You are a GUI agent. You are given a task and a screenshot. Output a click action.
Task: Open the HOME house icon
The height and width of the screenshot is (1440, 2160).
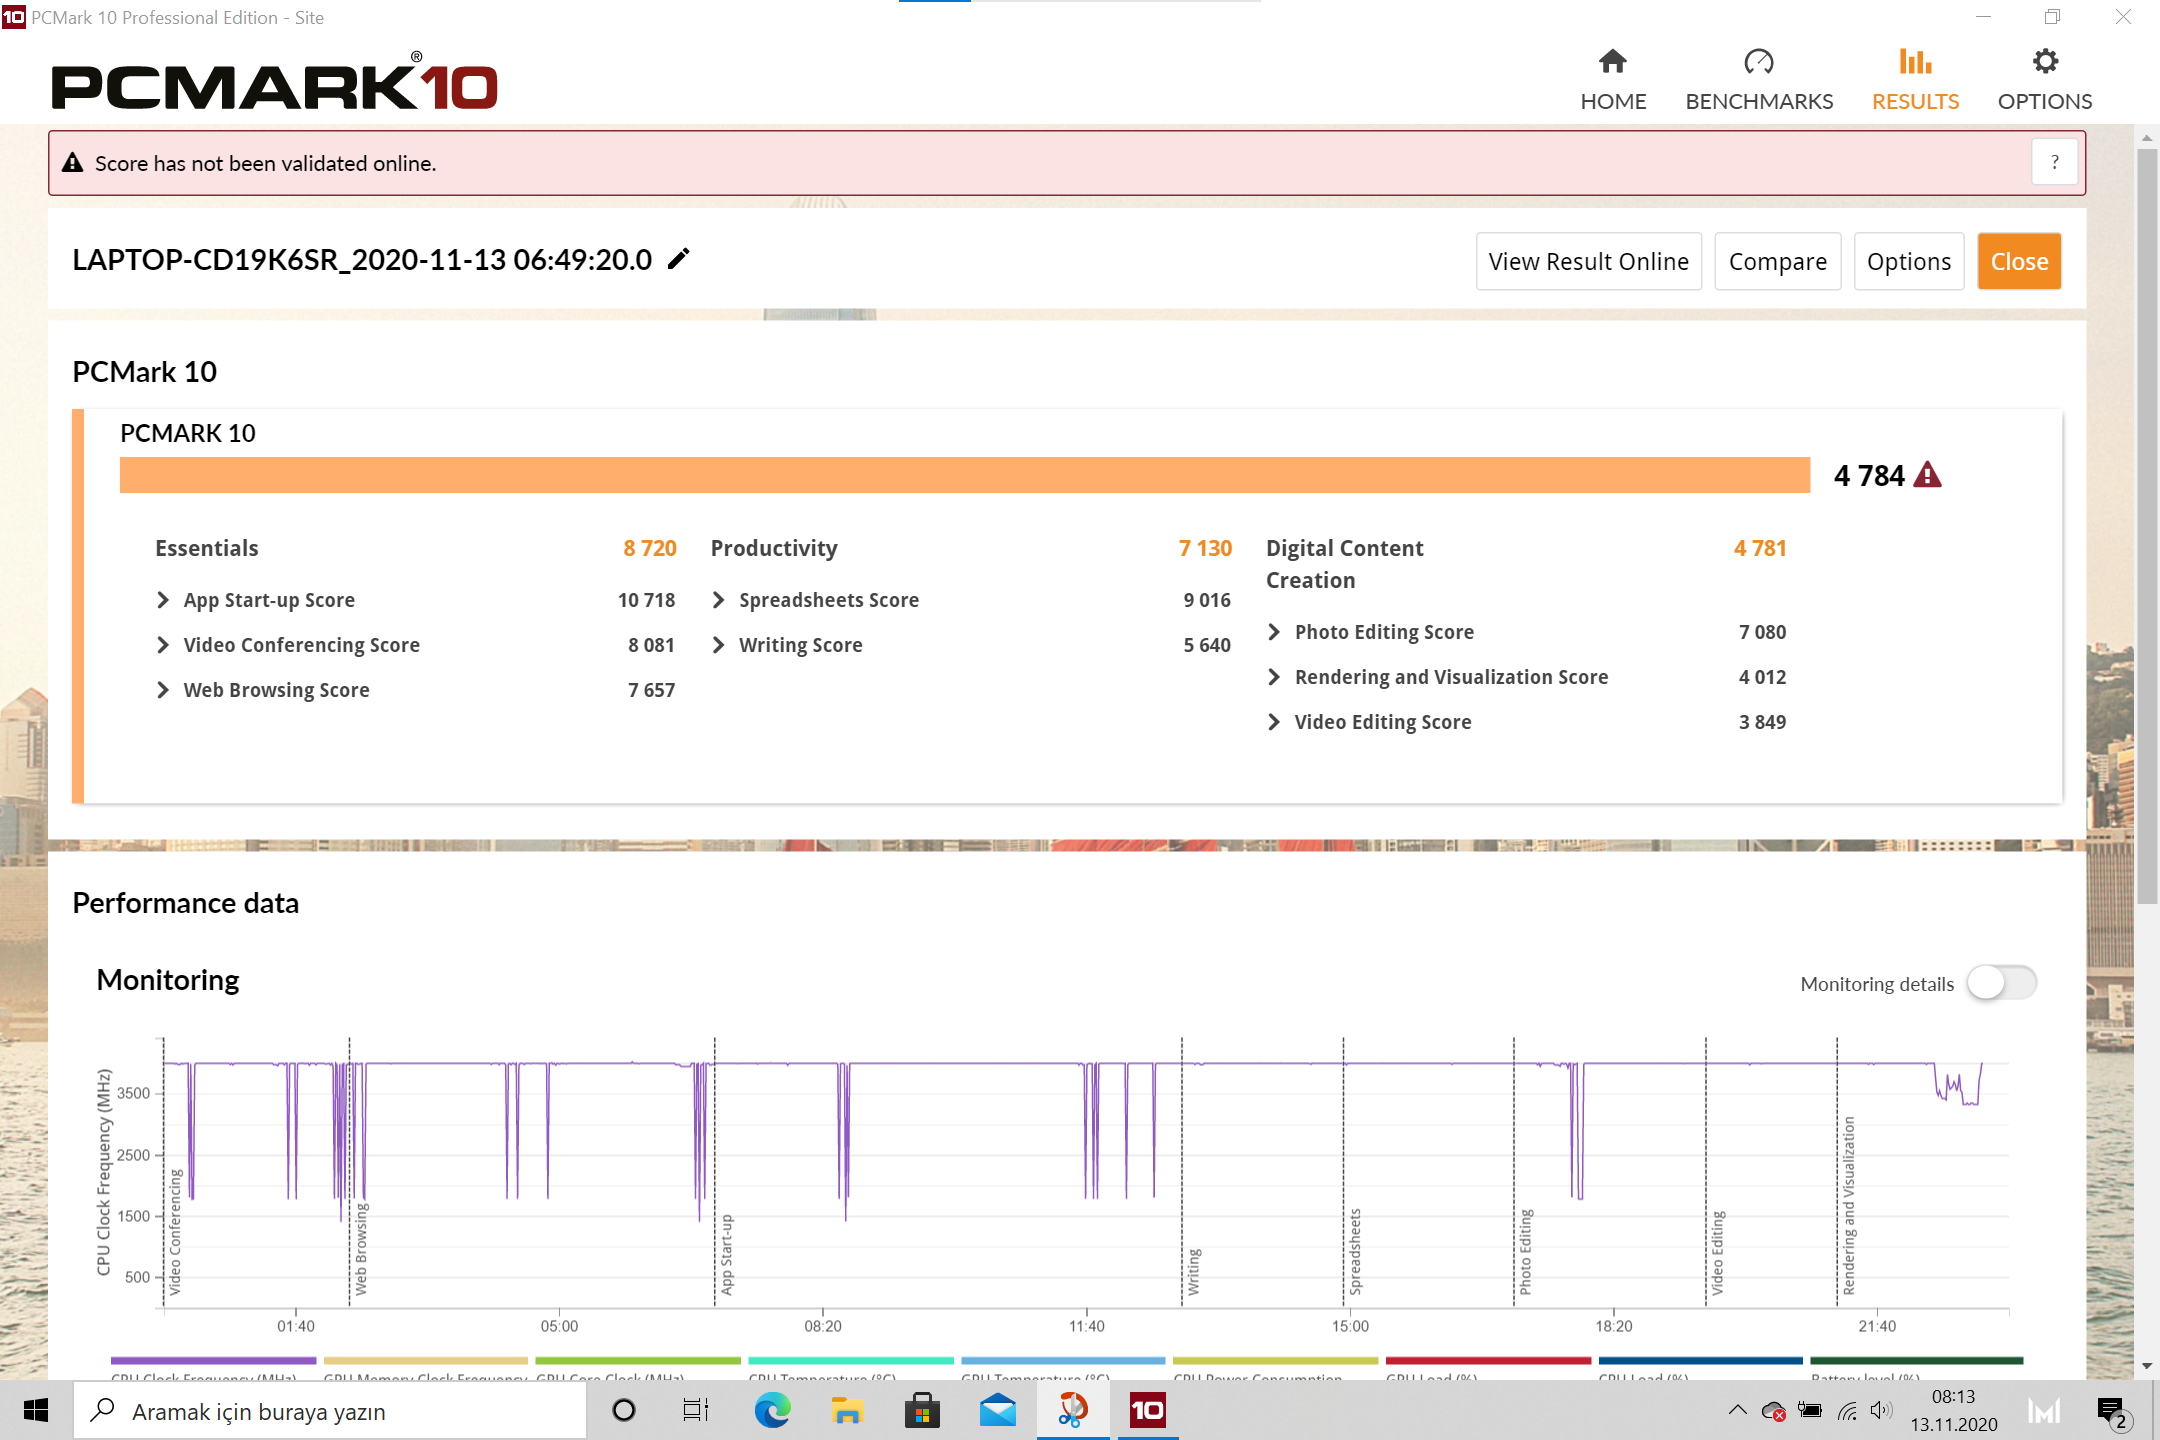tap(1612, 62)
